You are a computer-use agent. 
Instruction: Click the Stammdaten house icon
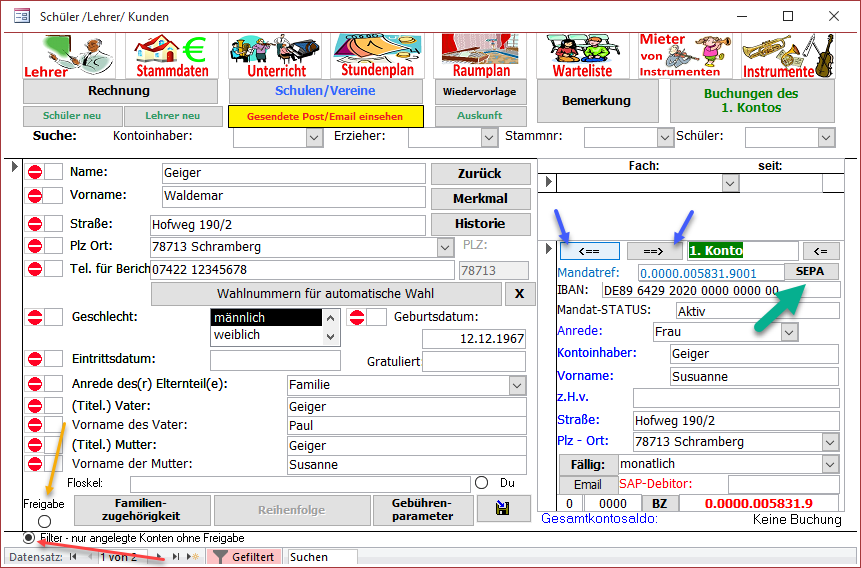(x=172, y=56)
